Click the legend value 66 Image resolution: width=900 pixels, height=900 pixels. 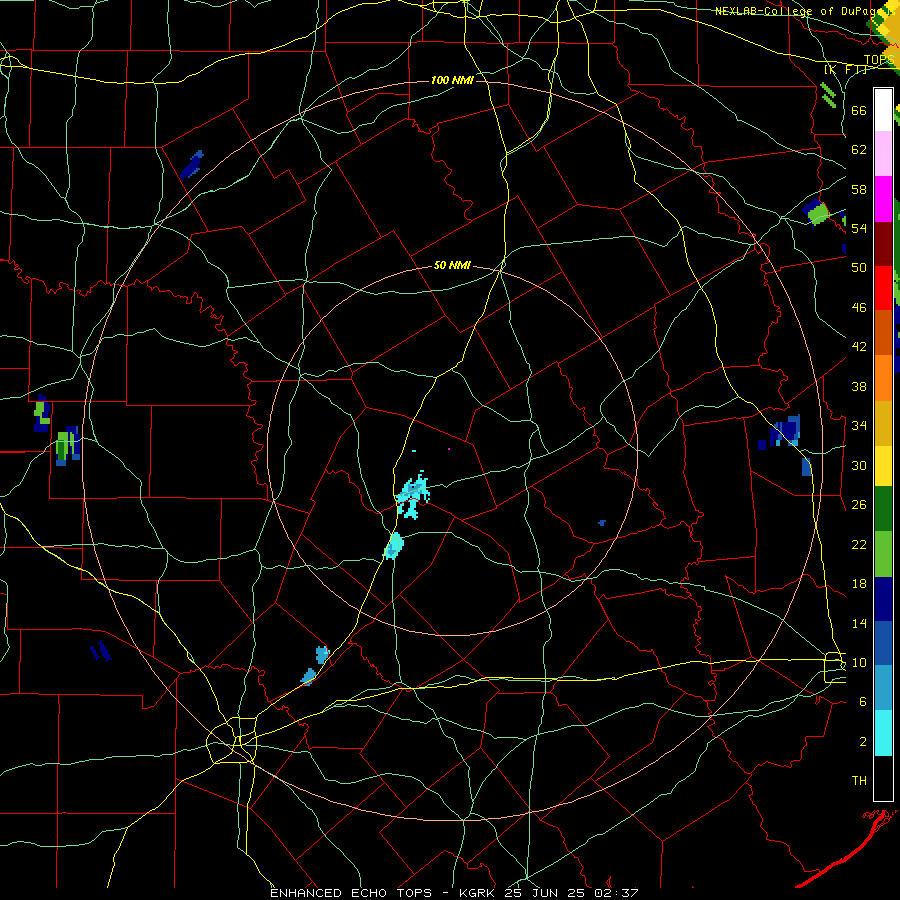(x=859, y=110)
